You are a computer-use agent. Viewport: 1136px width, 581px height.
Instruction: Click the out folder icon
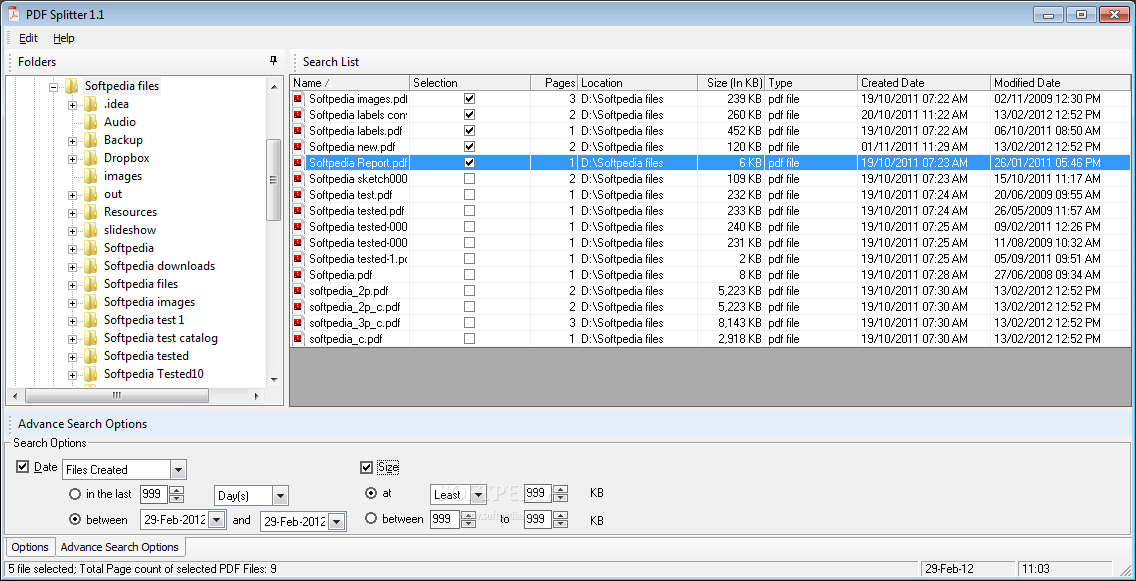tap(90, 194)
